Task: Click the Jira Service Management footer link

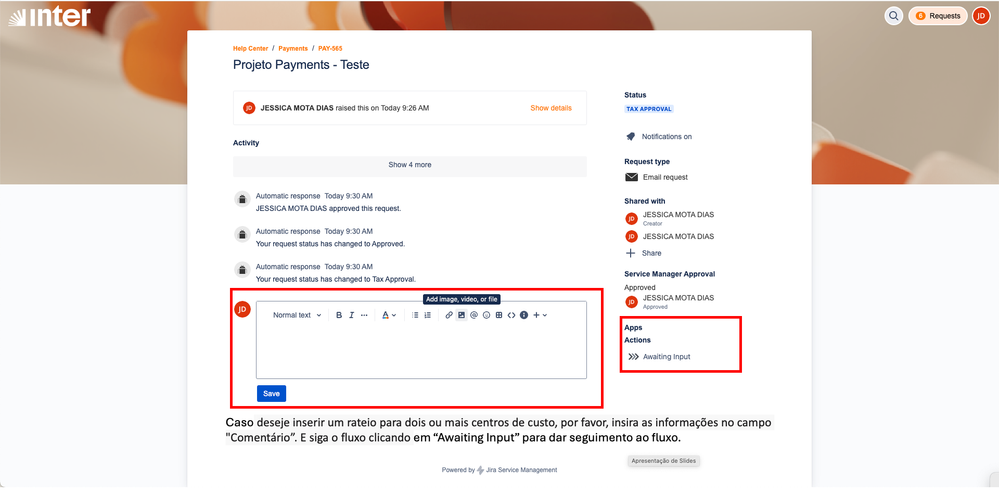Action: pos(521,470)
